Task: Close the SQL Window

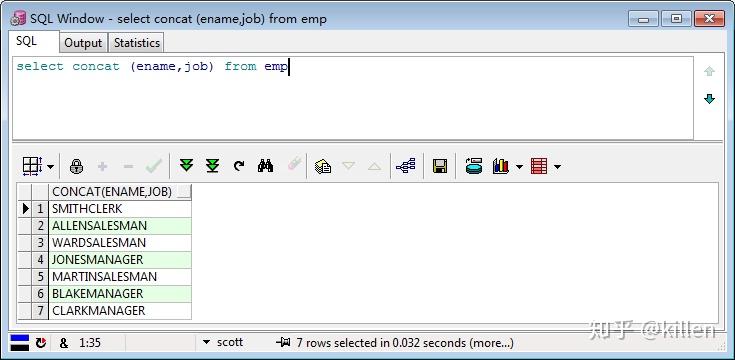Action: point(709,19)
